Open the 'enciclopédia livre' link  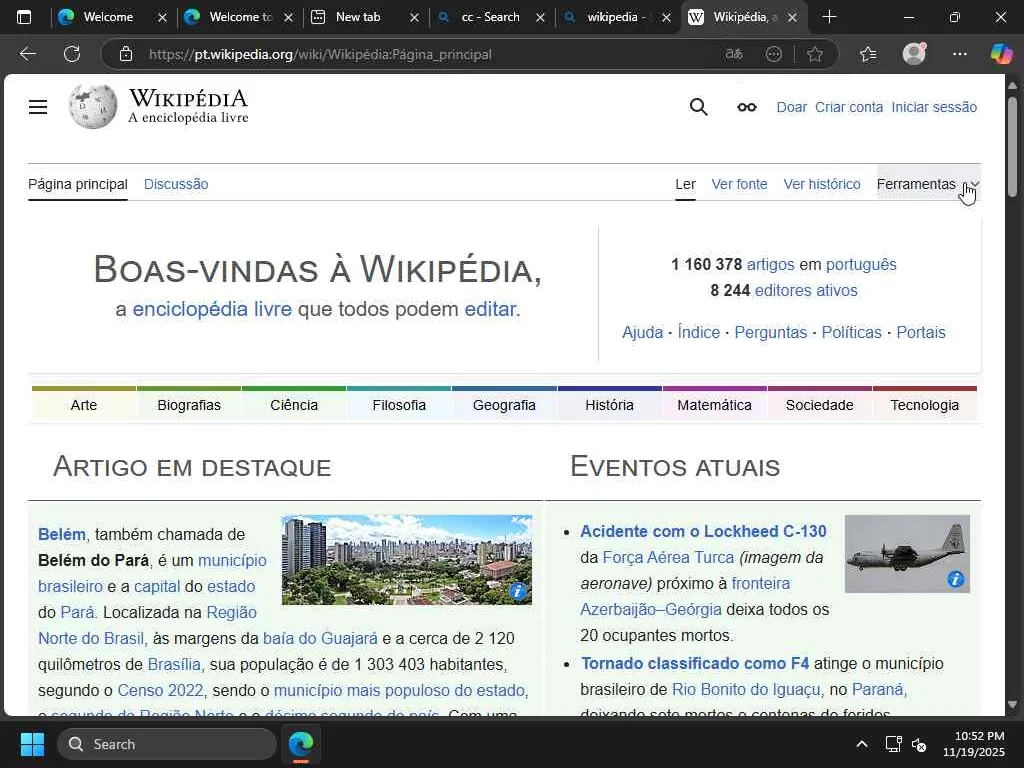(x=212, y=309)
